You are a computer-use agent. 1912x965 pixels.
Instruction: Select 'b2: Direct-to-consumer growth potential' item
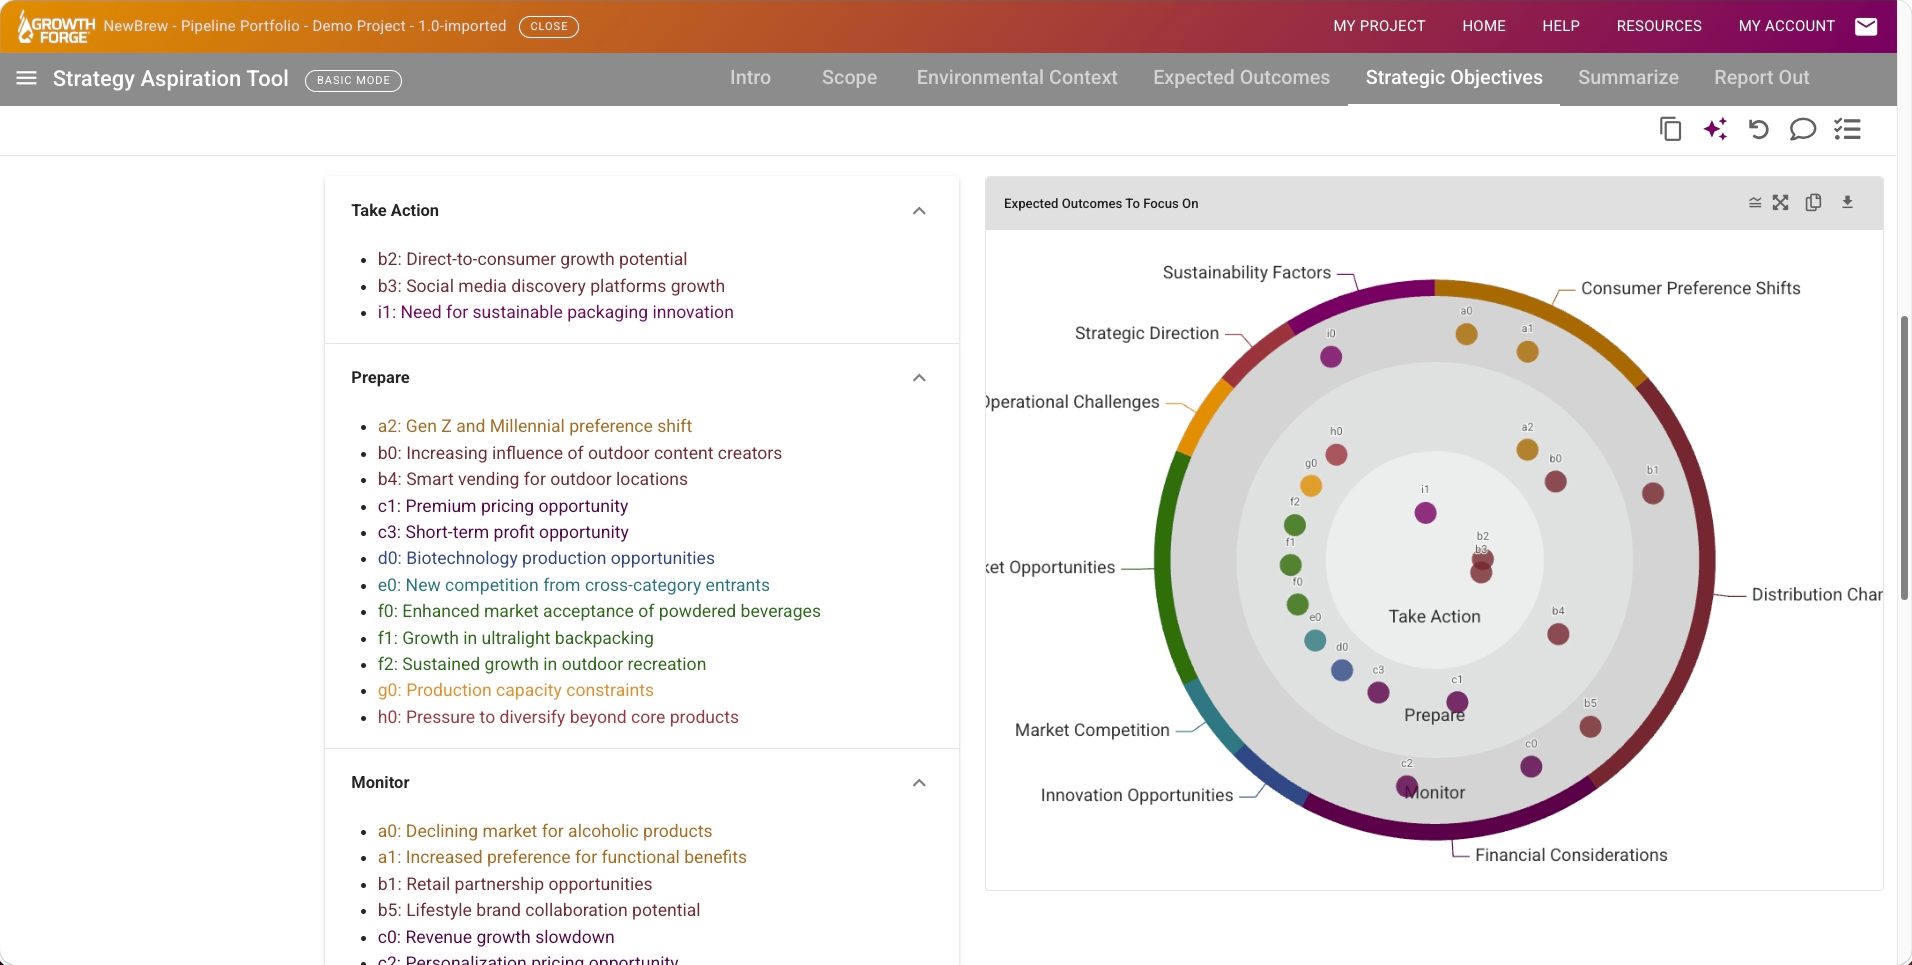532,259
